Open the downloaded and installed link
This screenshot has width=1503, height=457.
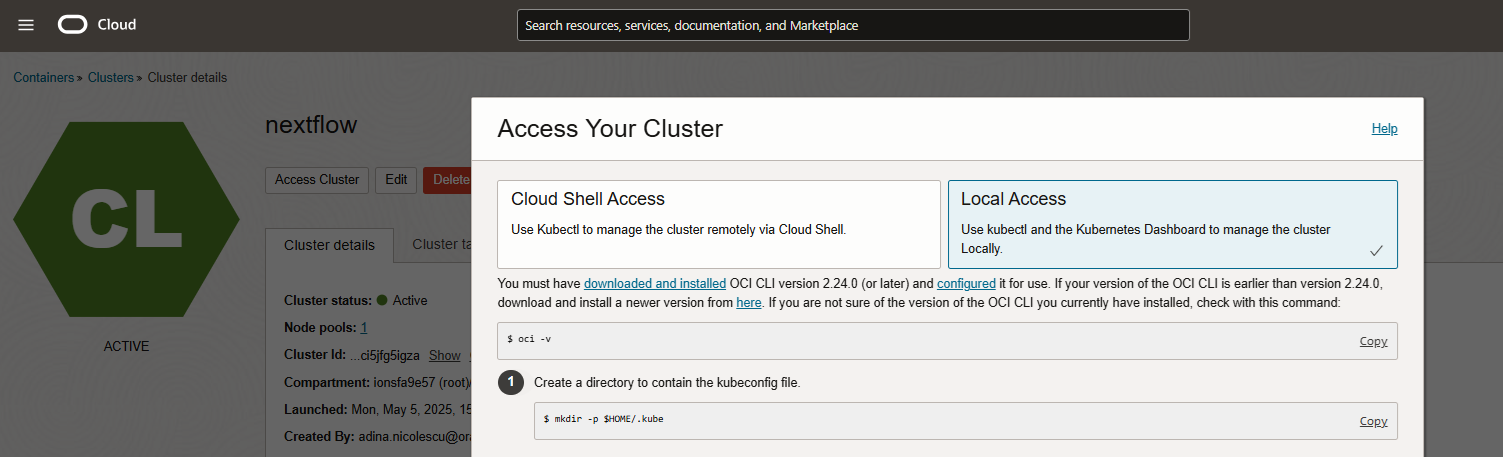655,284
